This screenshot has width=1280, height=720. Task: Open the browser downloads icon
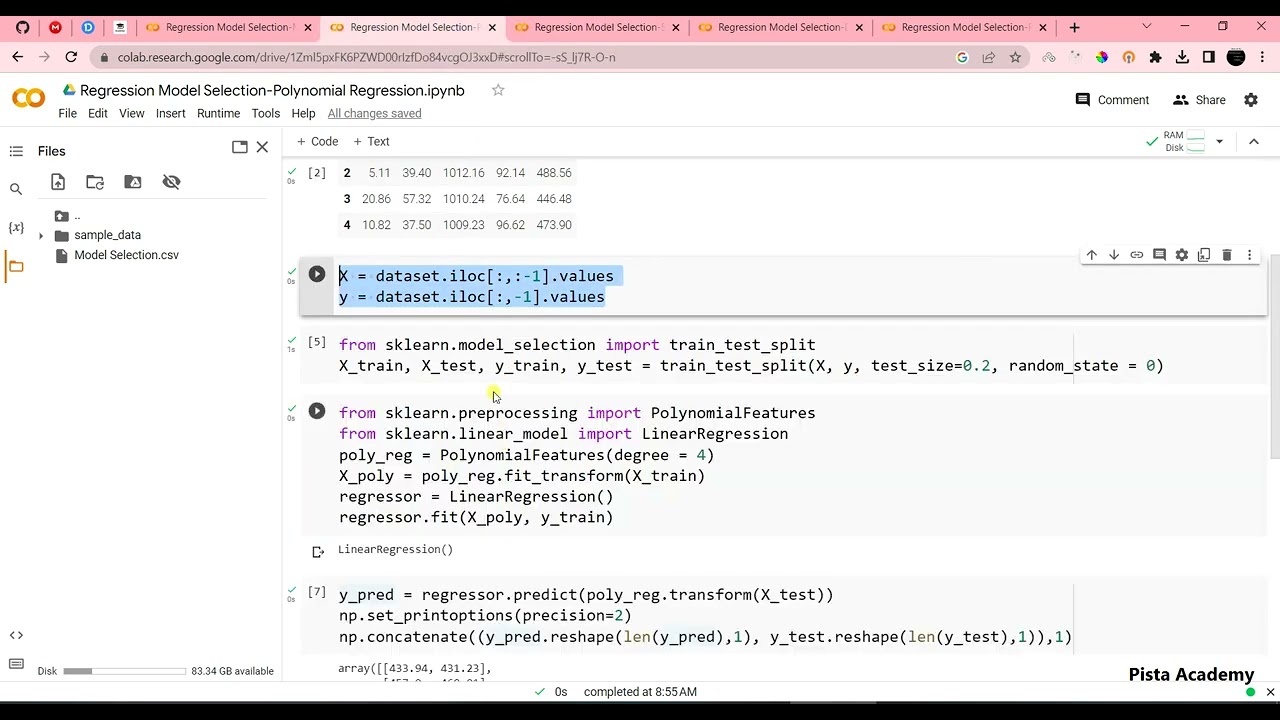click(x=1182, y=58)
